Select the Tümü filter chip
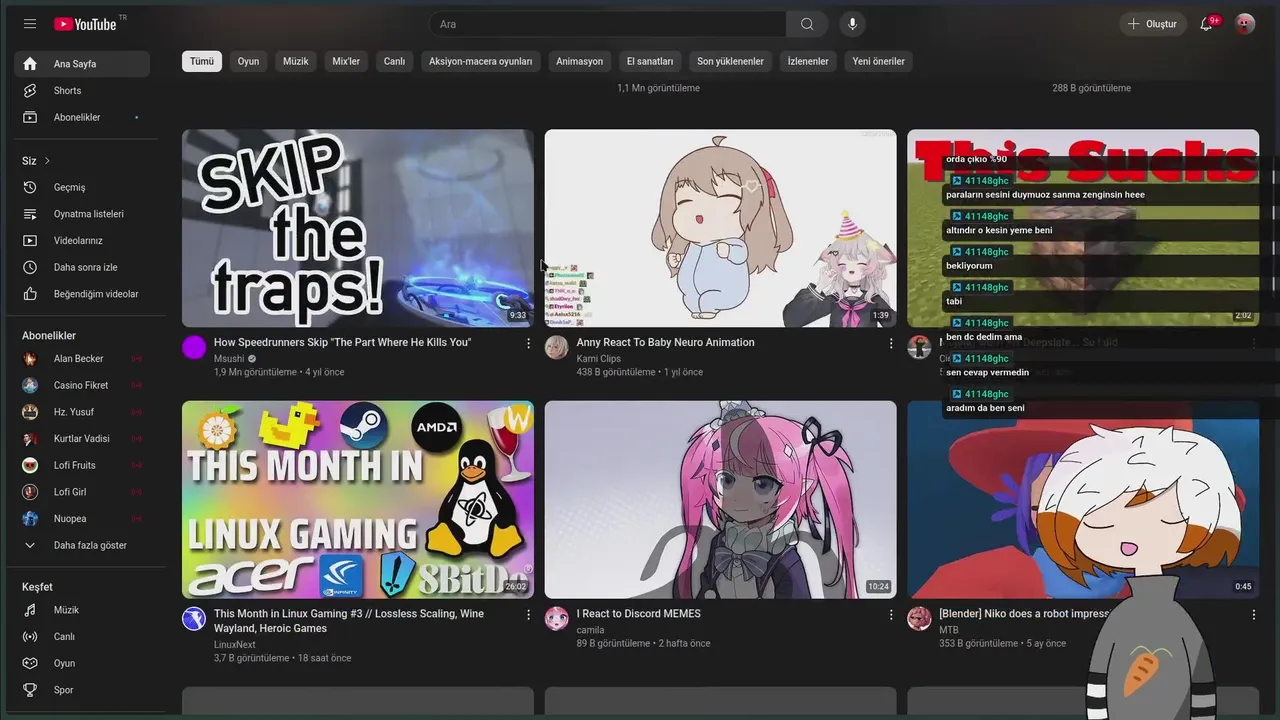Image resolution: width=1280 pixels, height=720 pixels. pyautogui.click(x=202, y=61)
